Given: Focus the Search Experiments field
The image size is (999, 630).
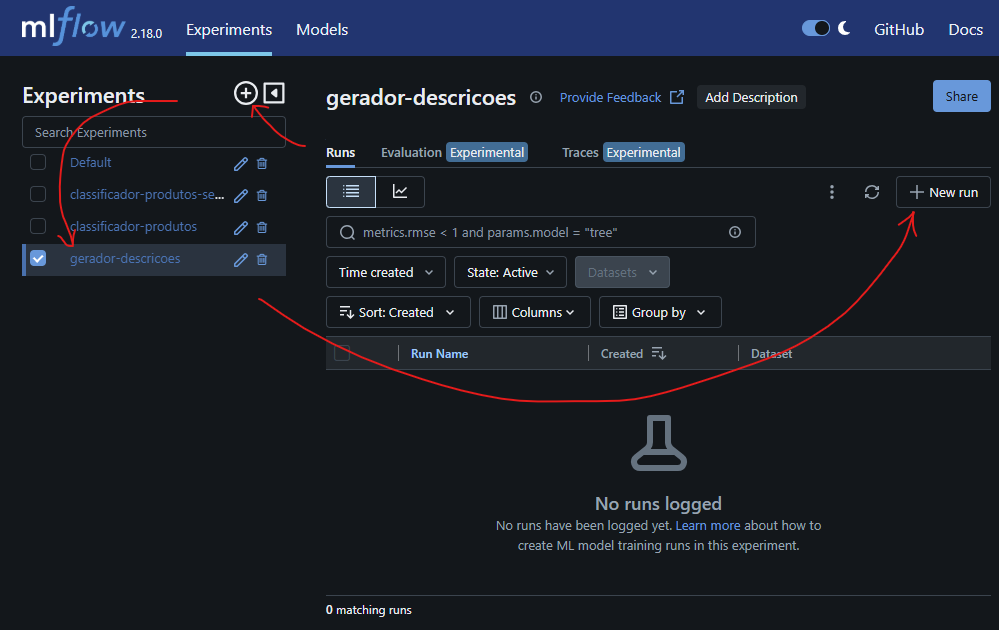Looking at the screenshot, I should (x=154, y=132).
